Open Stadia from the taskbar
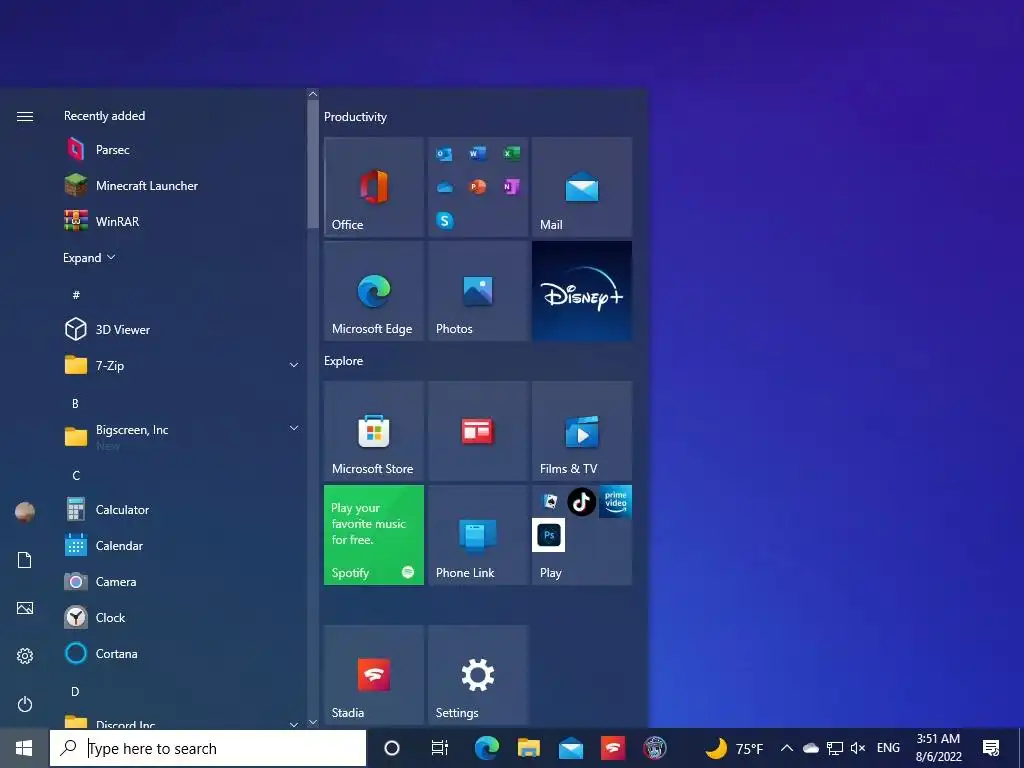The height and width of the screenshot is (768, 1024). pos(613,748)
